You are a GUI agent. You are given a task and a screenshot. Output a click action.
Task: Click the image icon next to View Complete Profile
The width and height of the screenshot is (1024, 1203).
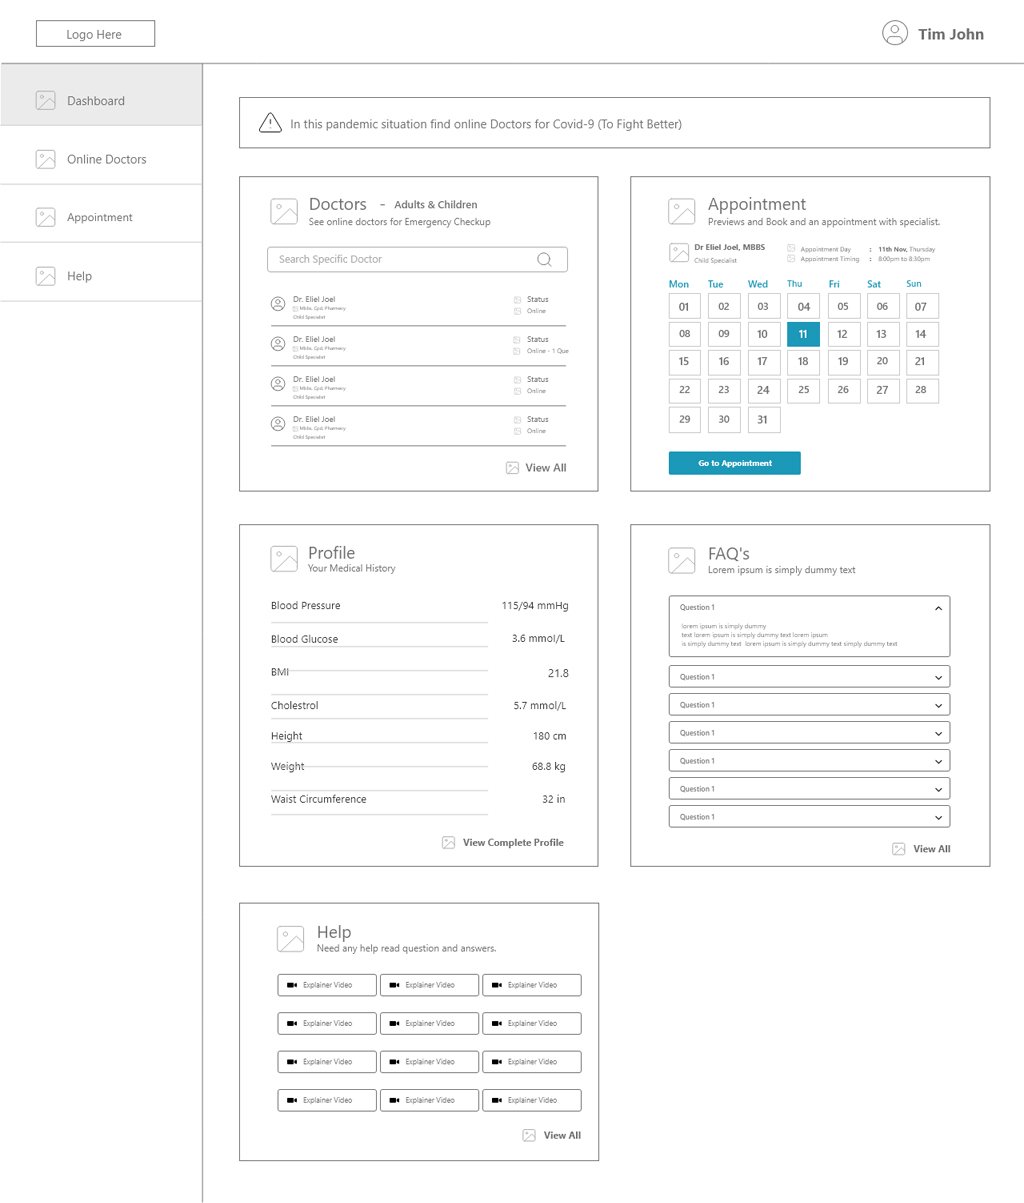(449, 842)
